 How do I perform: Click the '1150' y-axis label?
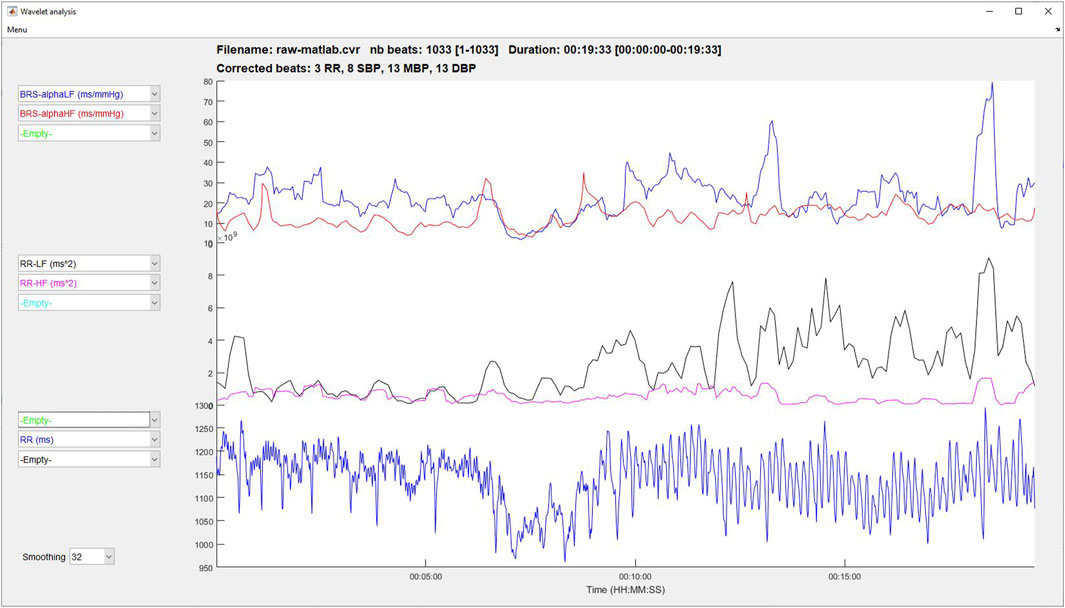[204, 475]
